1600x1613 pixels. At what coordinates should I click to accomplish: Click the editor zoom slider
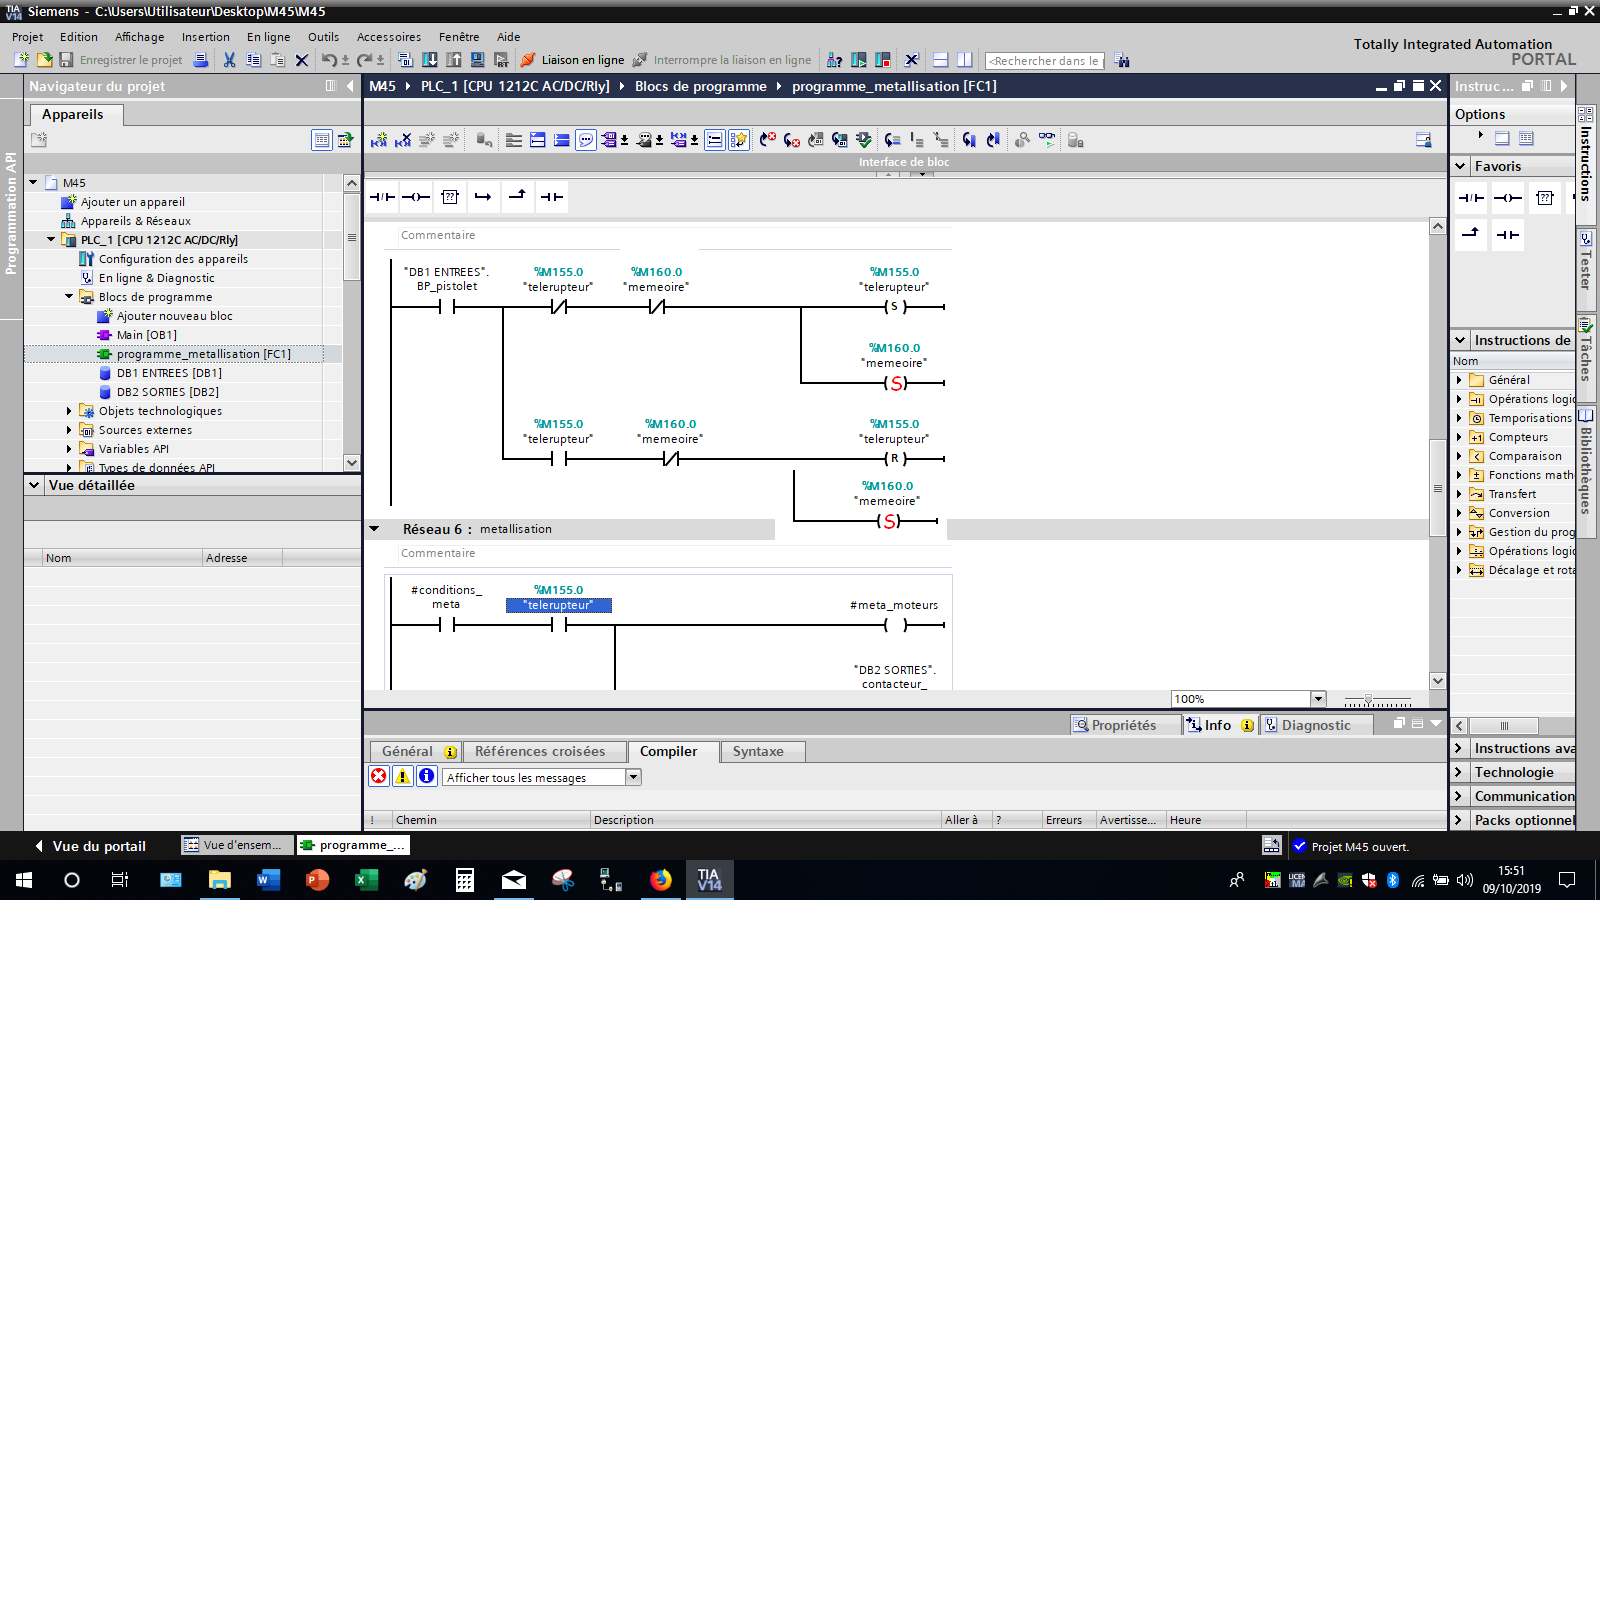1369,700
